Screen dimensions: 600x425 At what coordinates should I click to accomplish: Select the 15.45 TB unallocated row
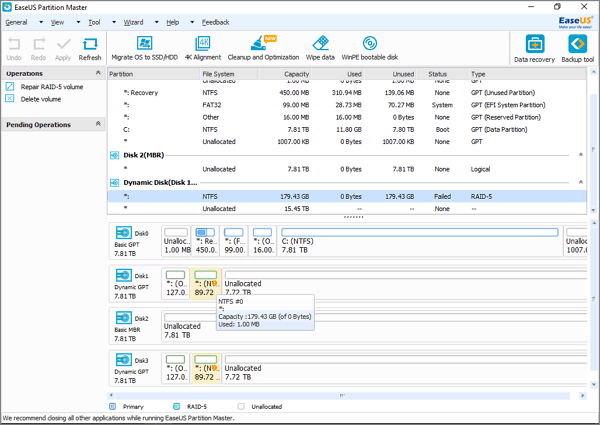pos(347,209)
